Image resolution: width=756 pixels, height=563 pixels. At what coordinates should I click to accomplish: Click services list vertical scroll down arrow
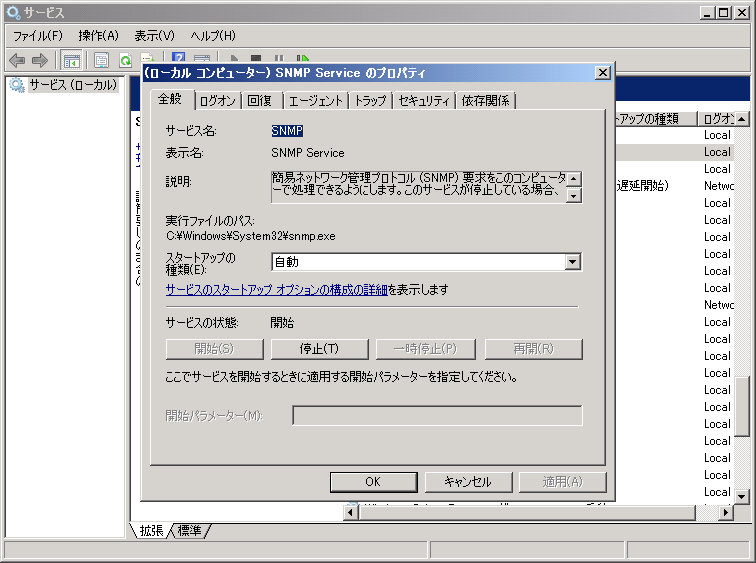(742, 496)
